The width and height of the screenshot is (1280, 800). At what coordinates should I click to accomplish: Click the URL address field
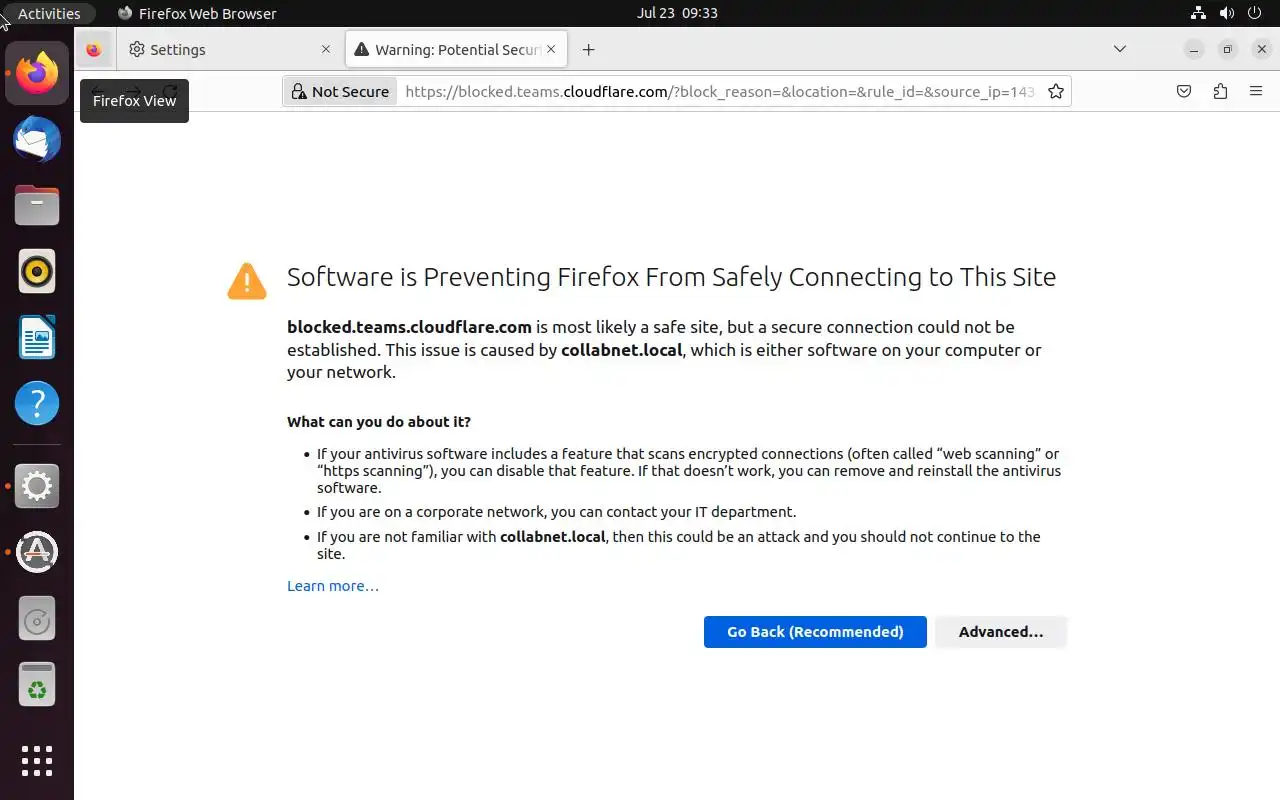[720, 91]
